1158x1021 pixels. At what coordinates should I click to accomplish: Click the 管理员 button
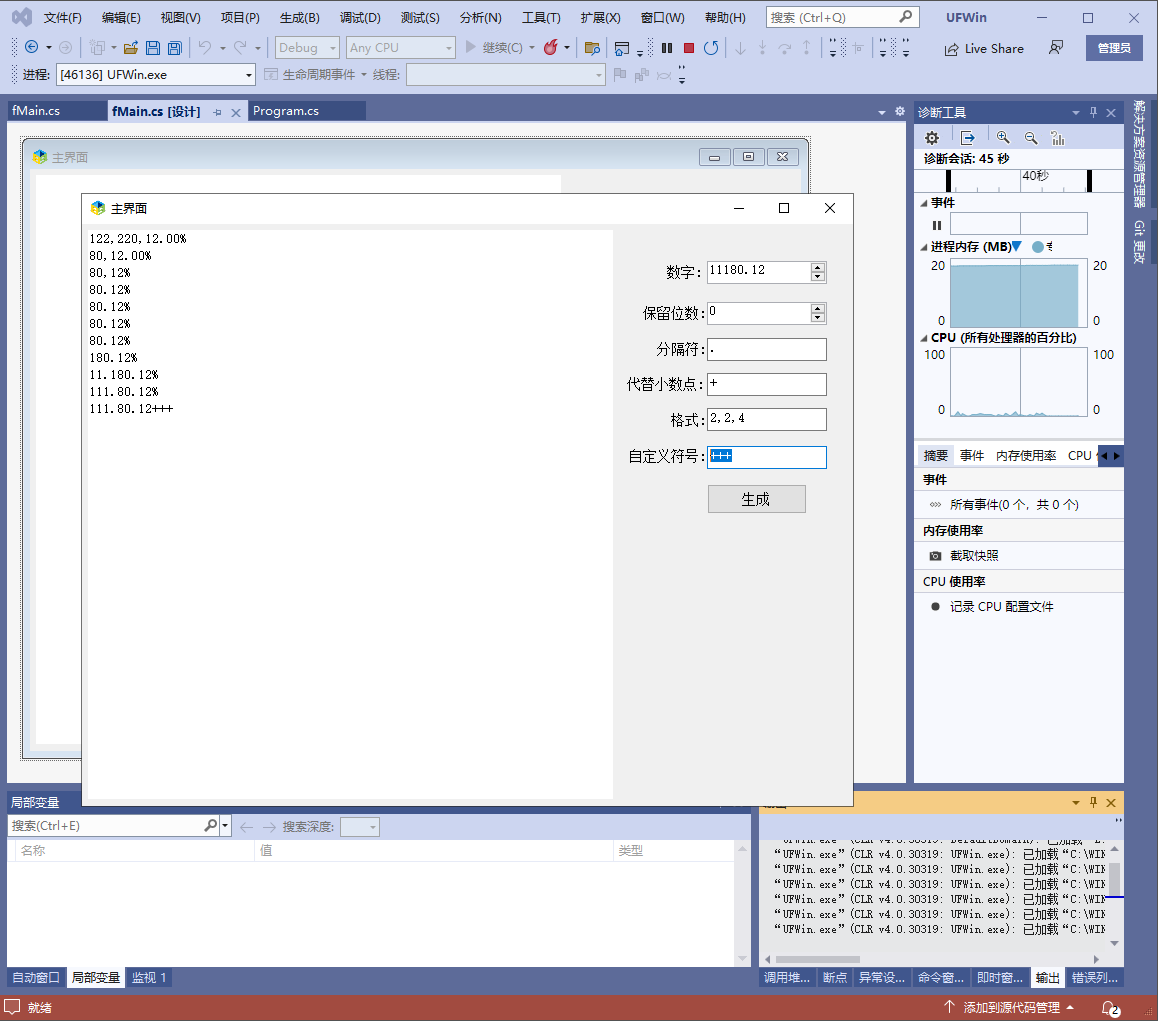pyautogui.click(x=1114, y=48)
